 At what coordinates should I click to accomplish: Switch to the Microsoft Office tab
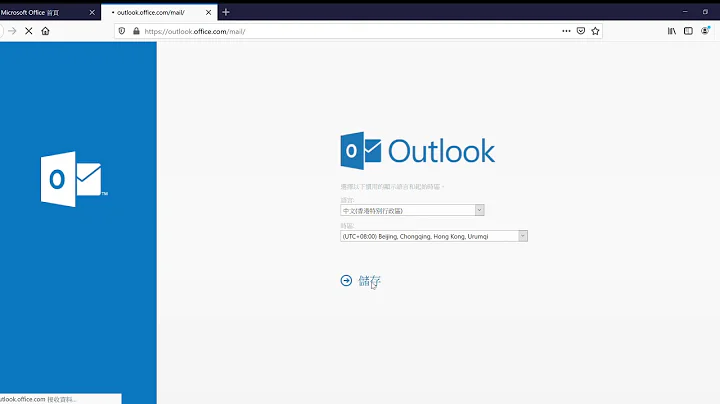pyautogui.click(x=44, y=12)
